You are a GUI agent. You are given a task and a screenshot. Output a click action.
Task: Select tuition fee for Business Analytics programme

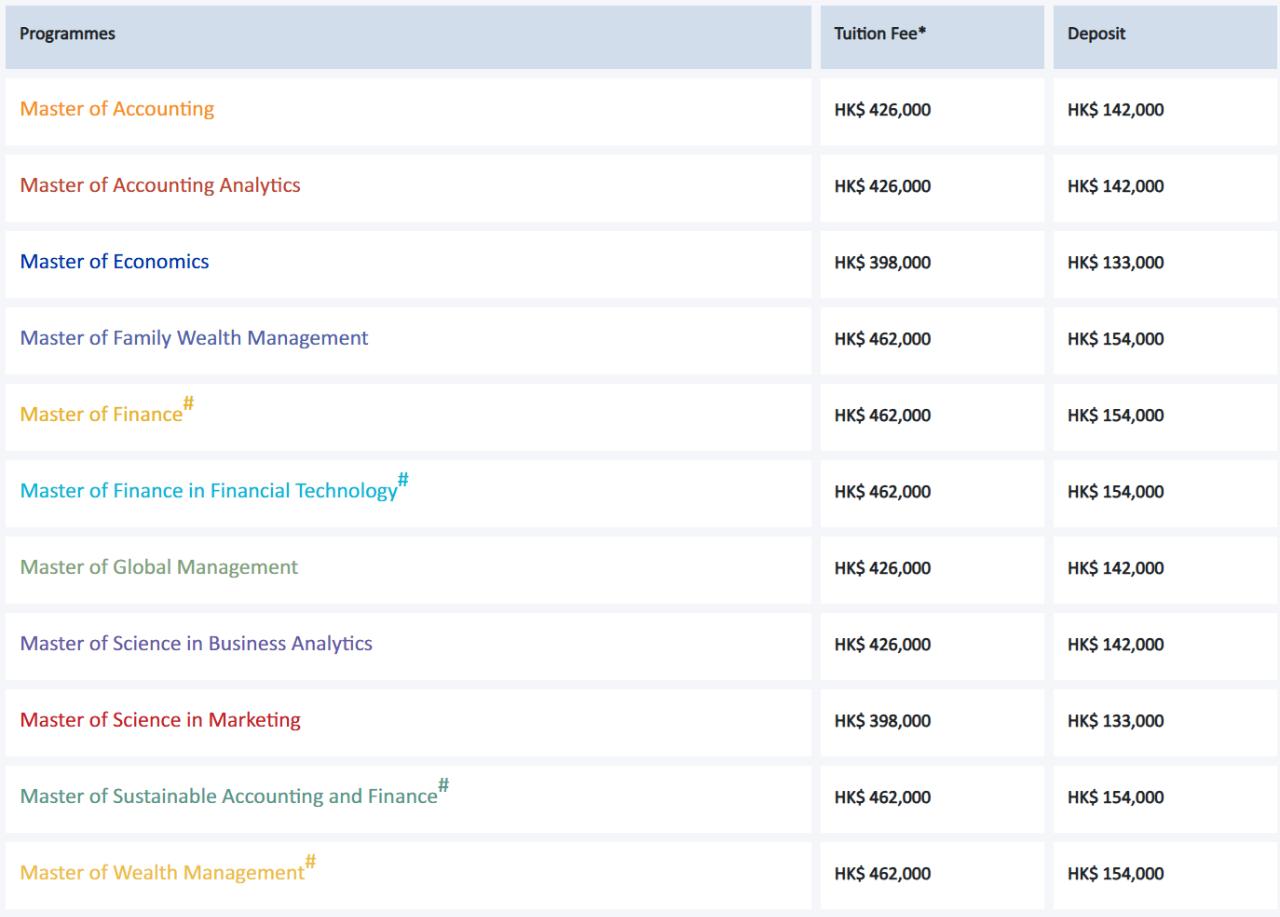(882, 644)
